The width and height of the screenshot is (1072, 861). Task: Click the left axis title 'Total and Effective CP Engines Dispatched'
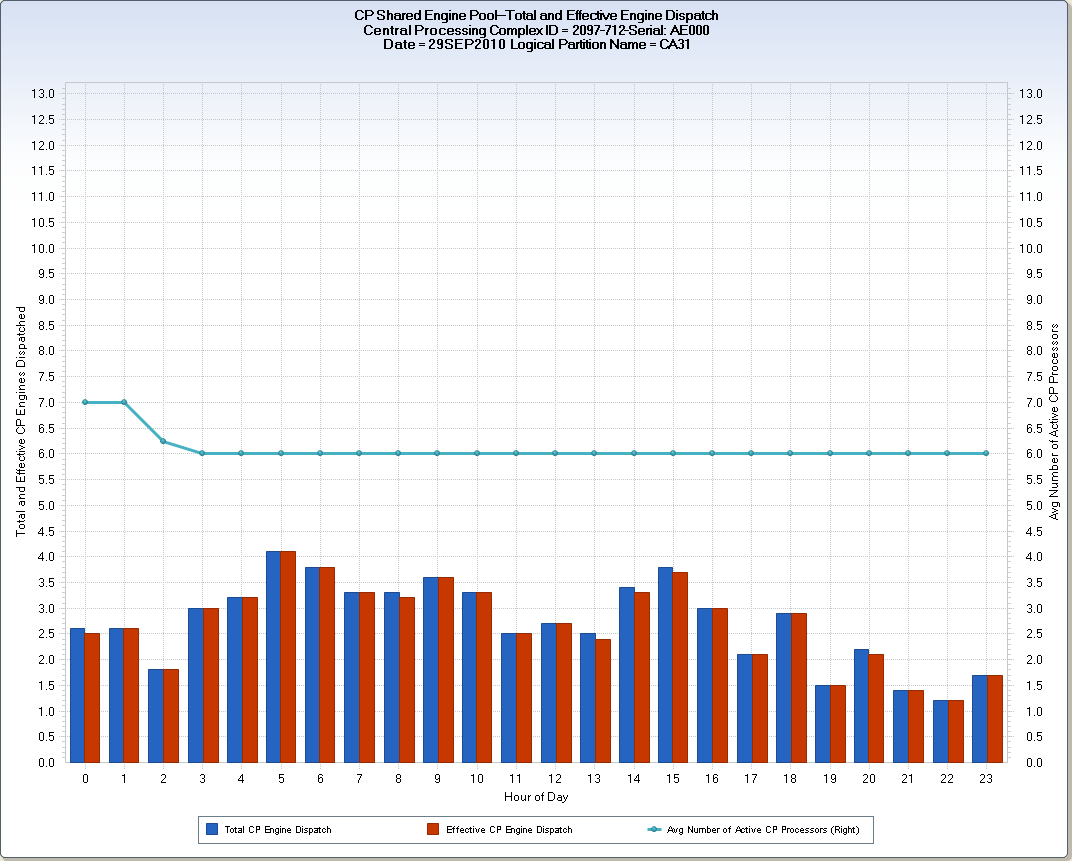21,421
